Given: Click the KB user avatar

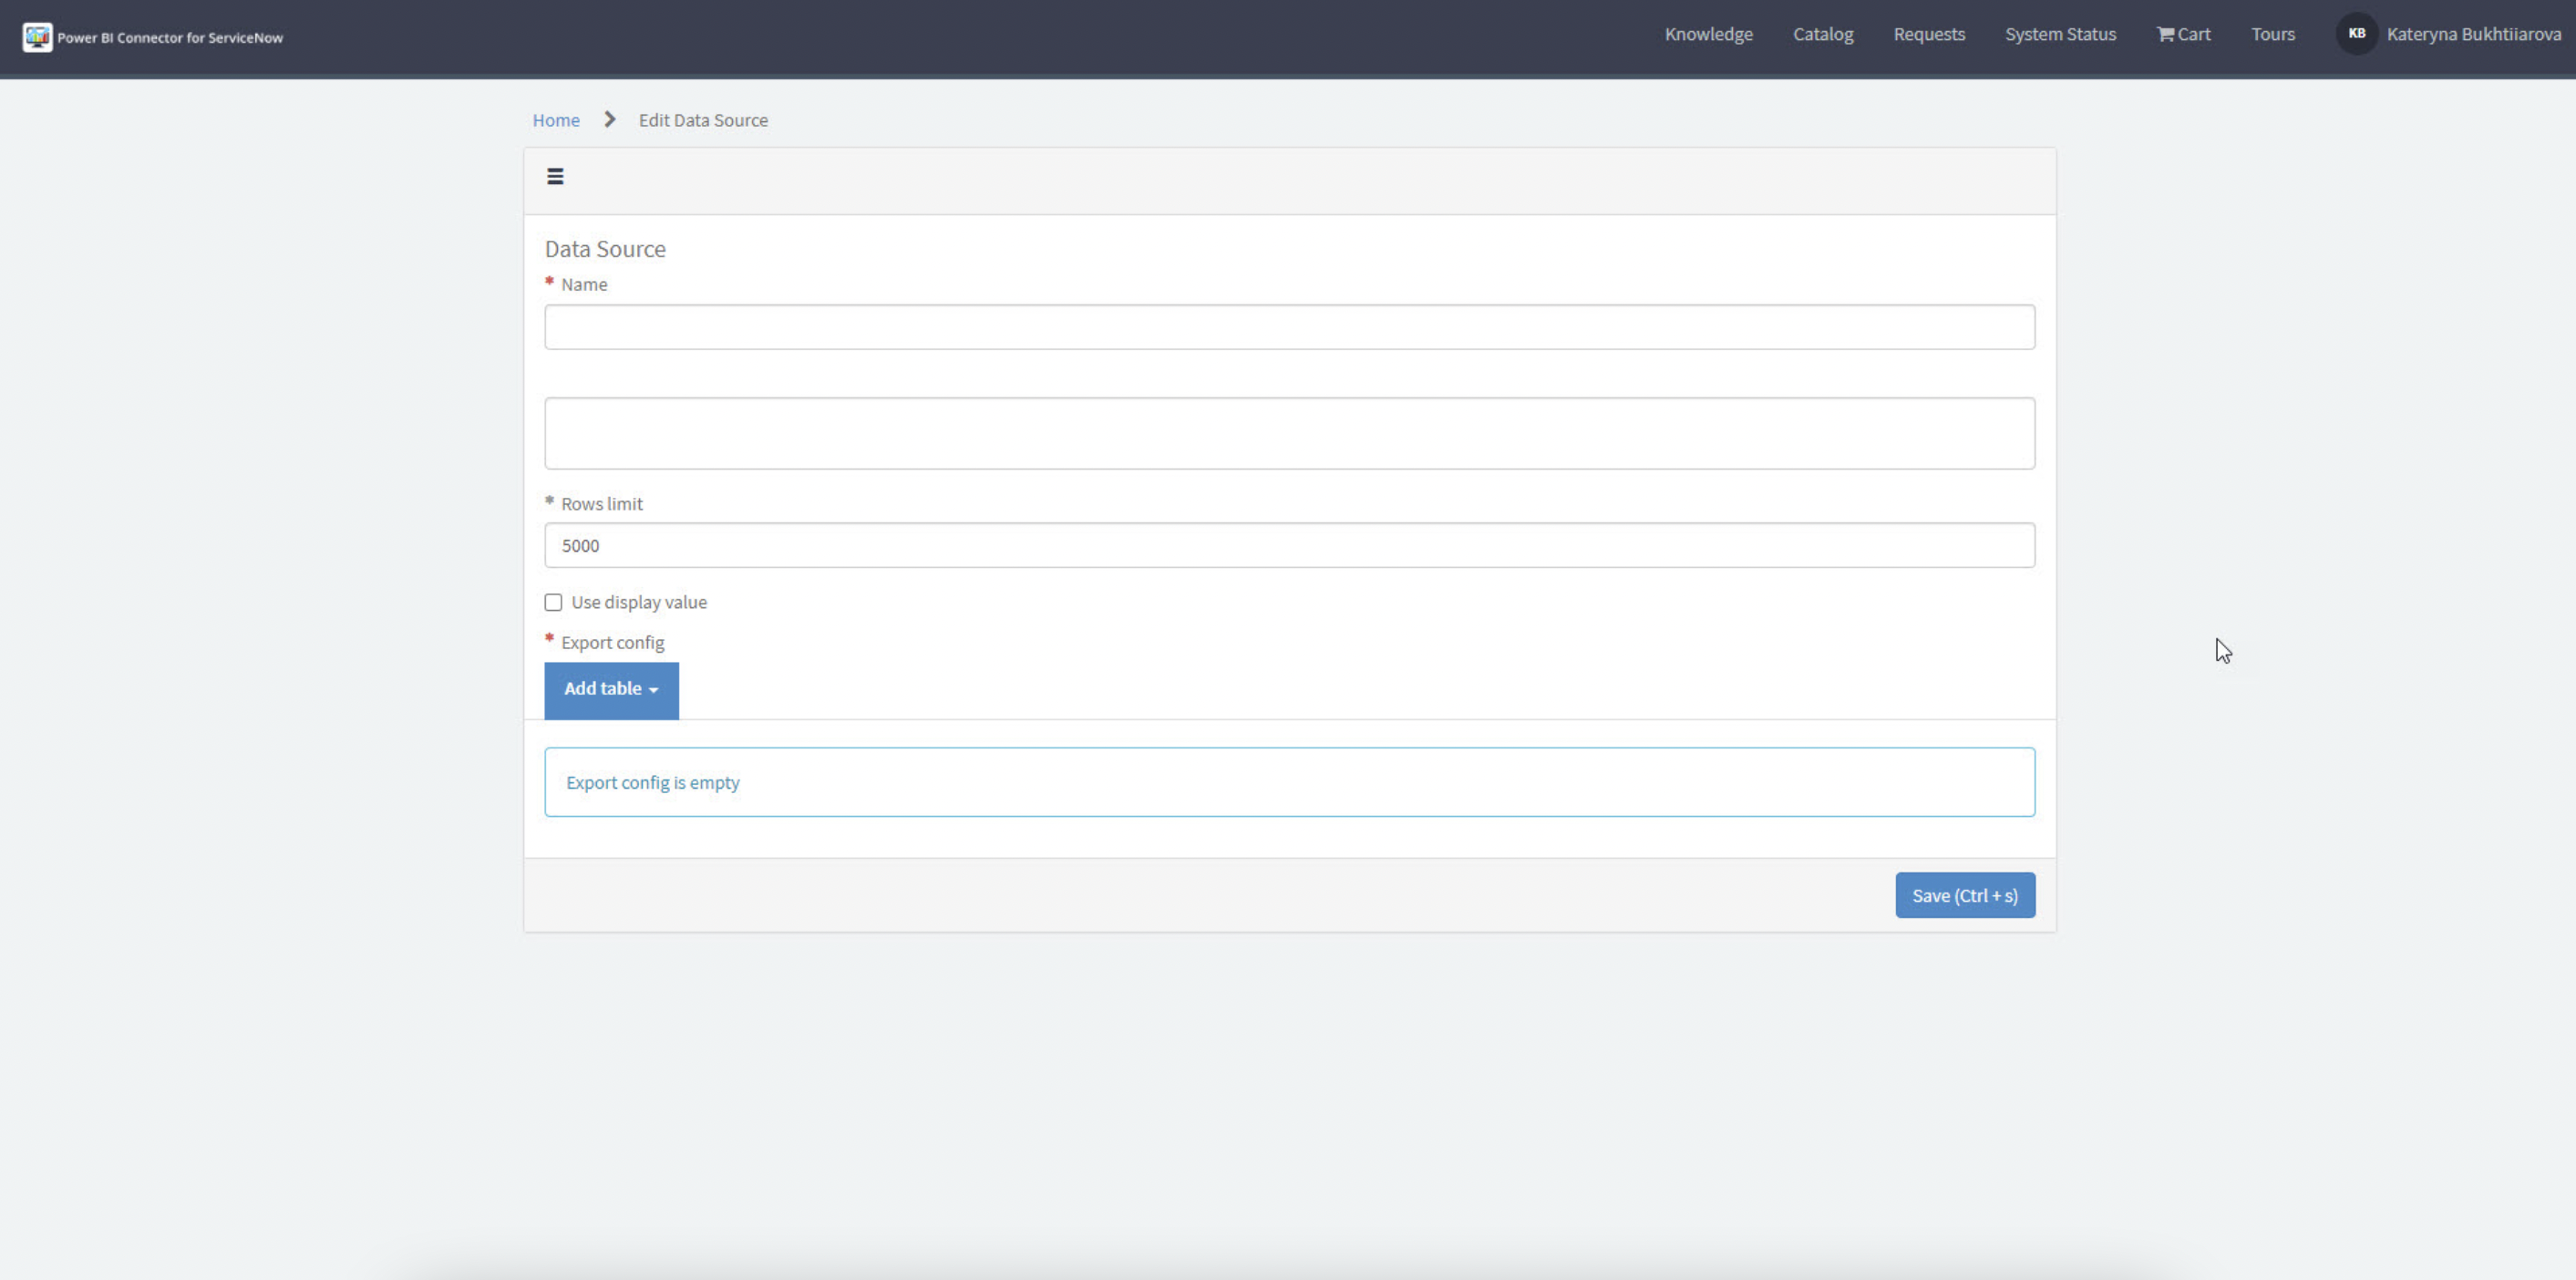Looking at the screenshot, I should coord(2356,33).
